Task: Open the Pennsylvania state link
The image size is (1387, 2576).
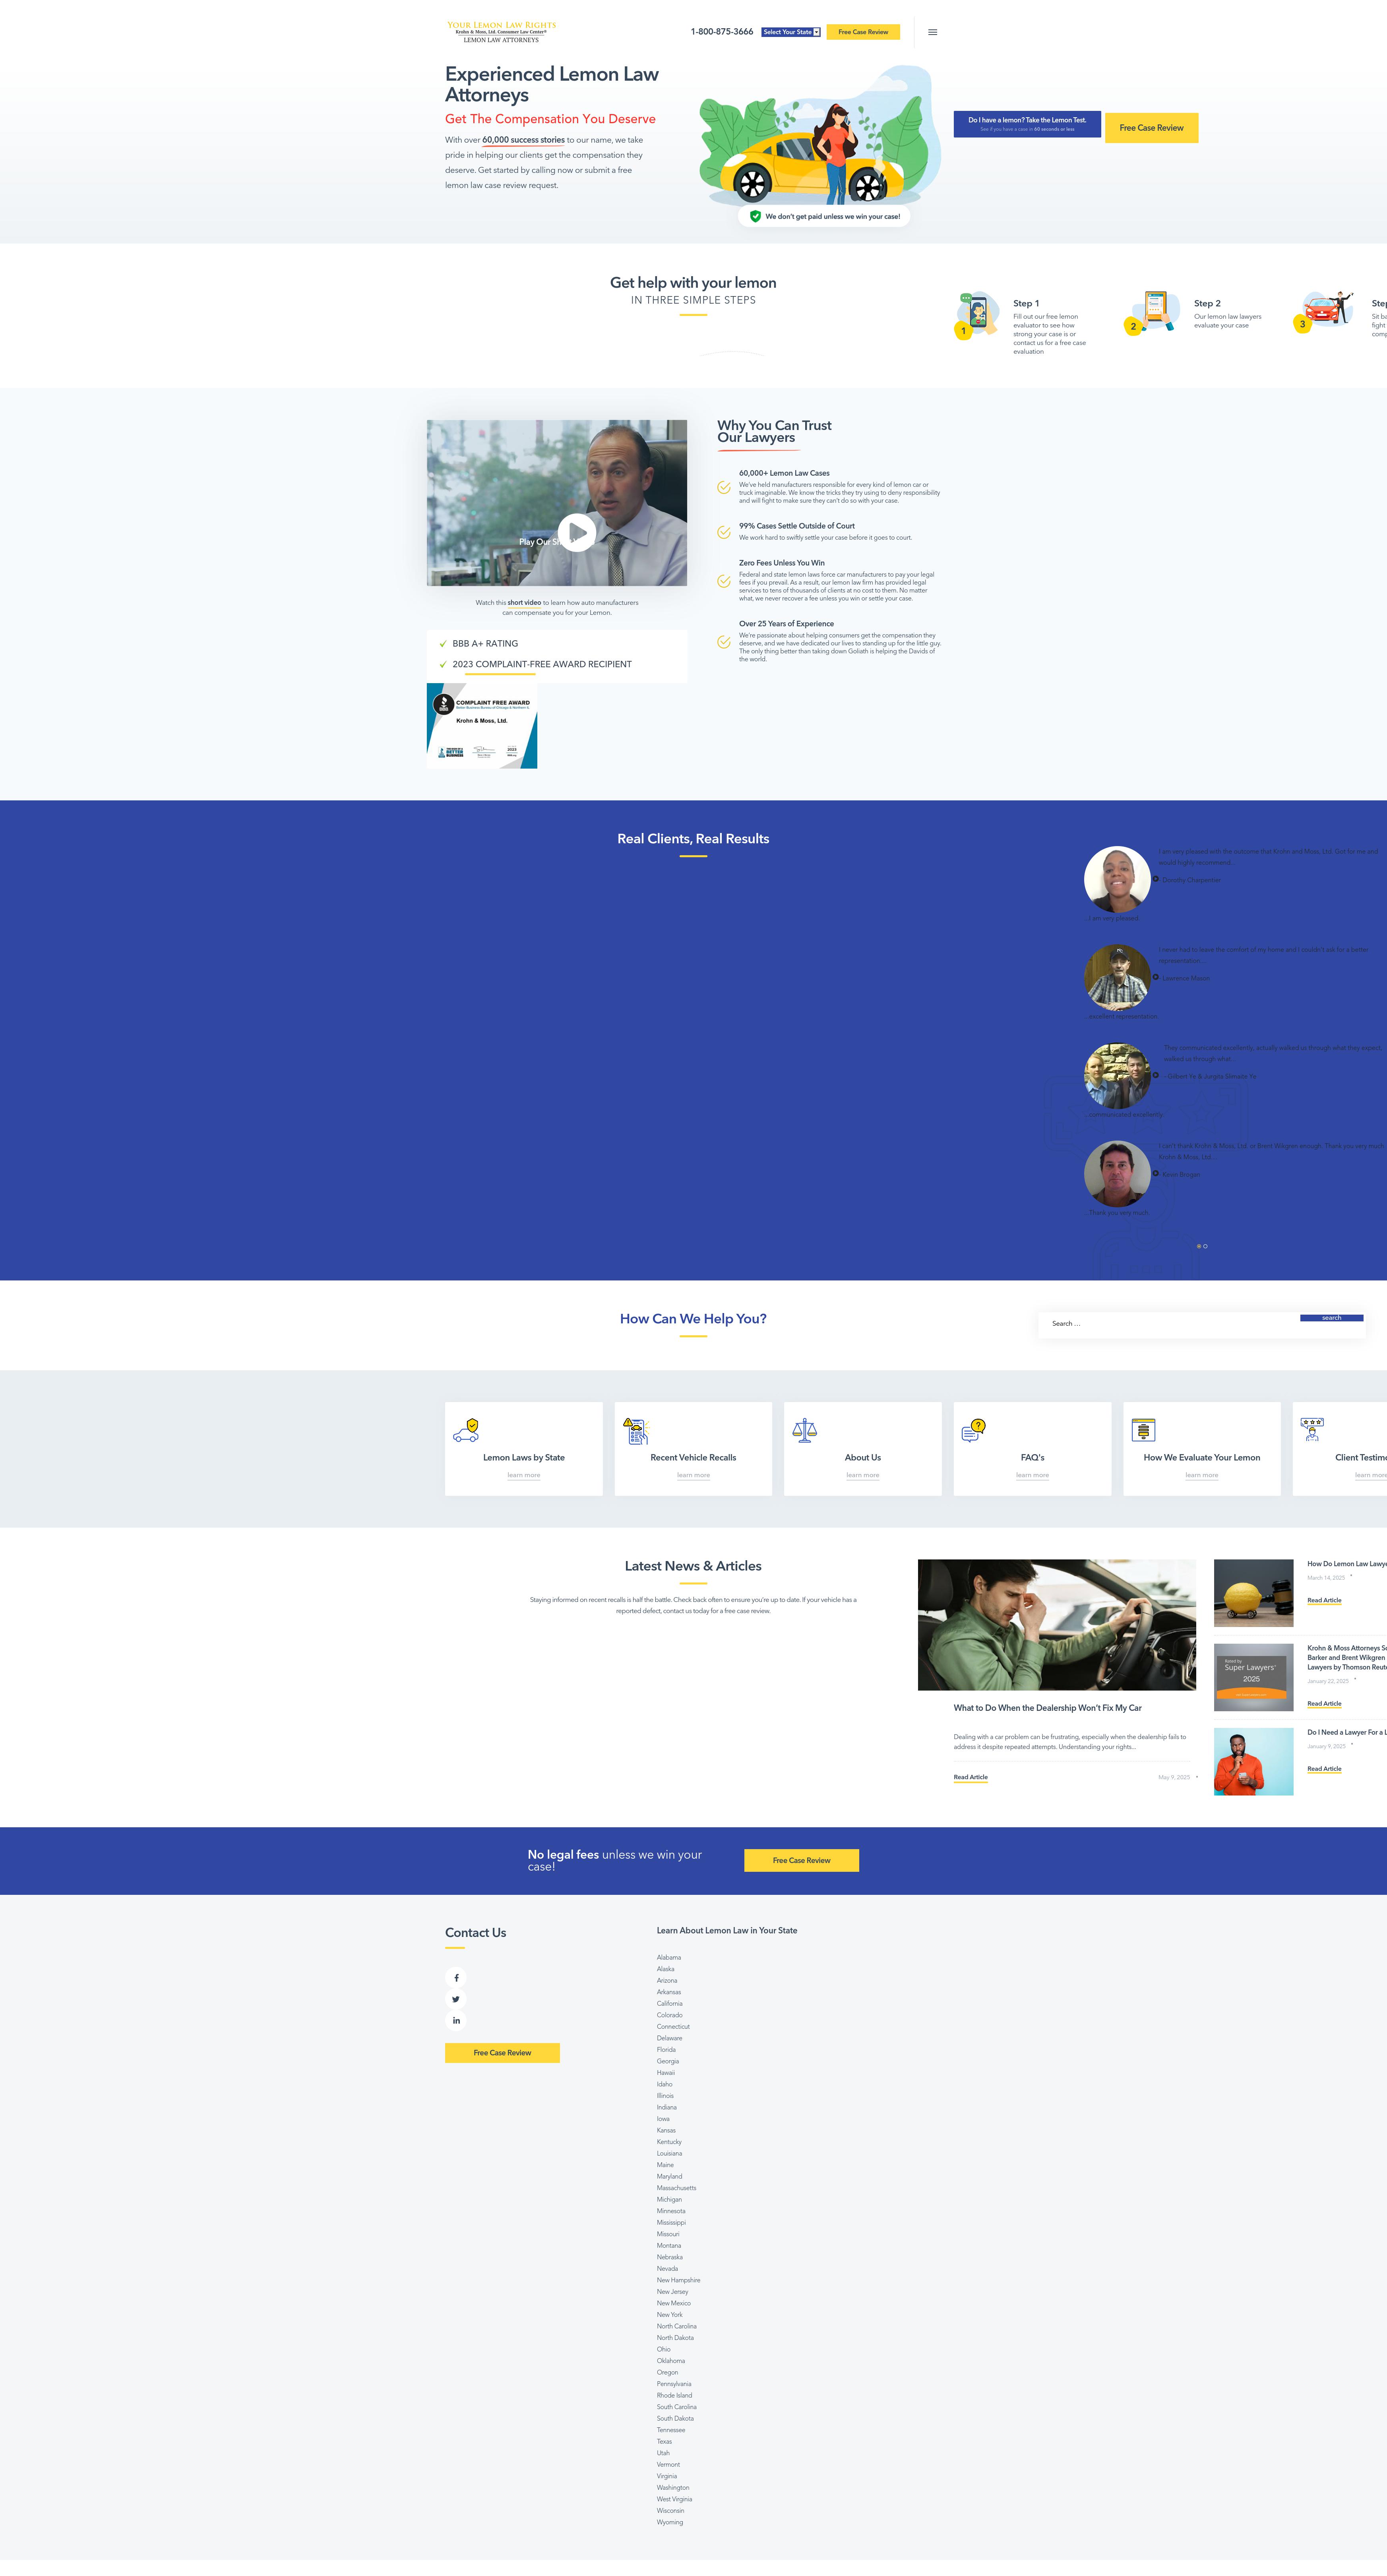Action: click(x=674, y=2384)
